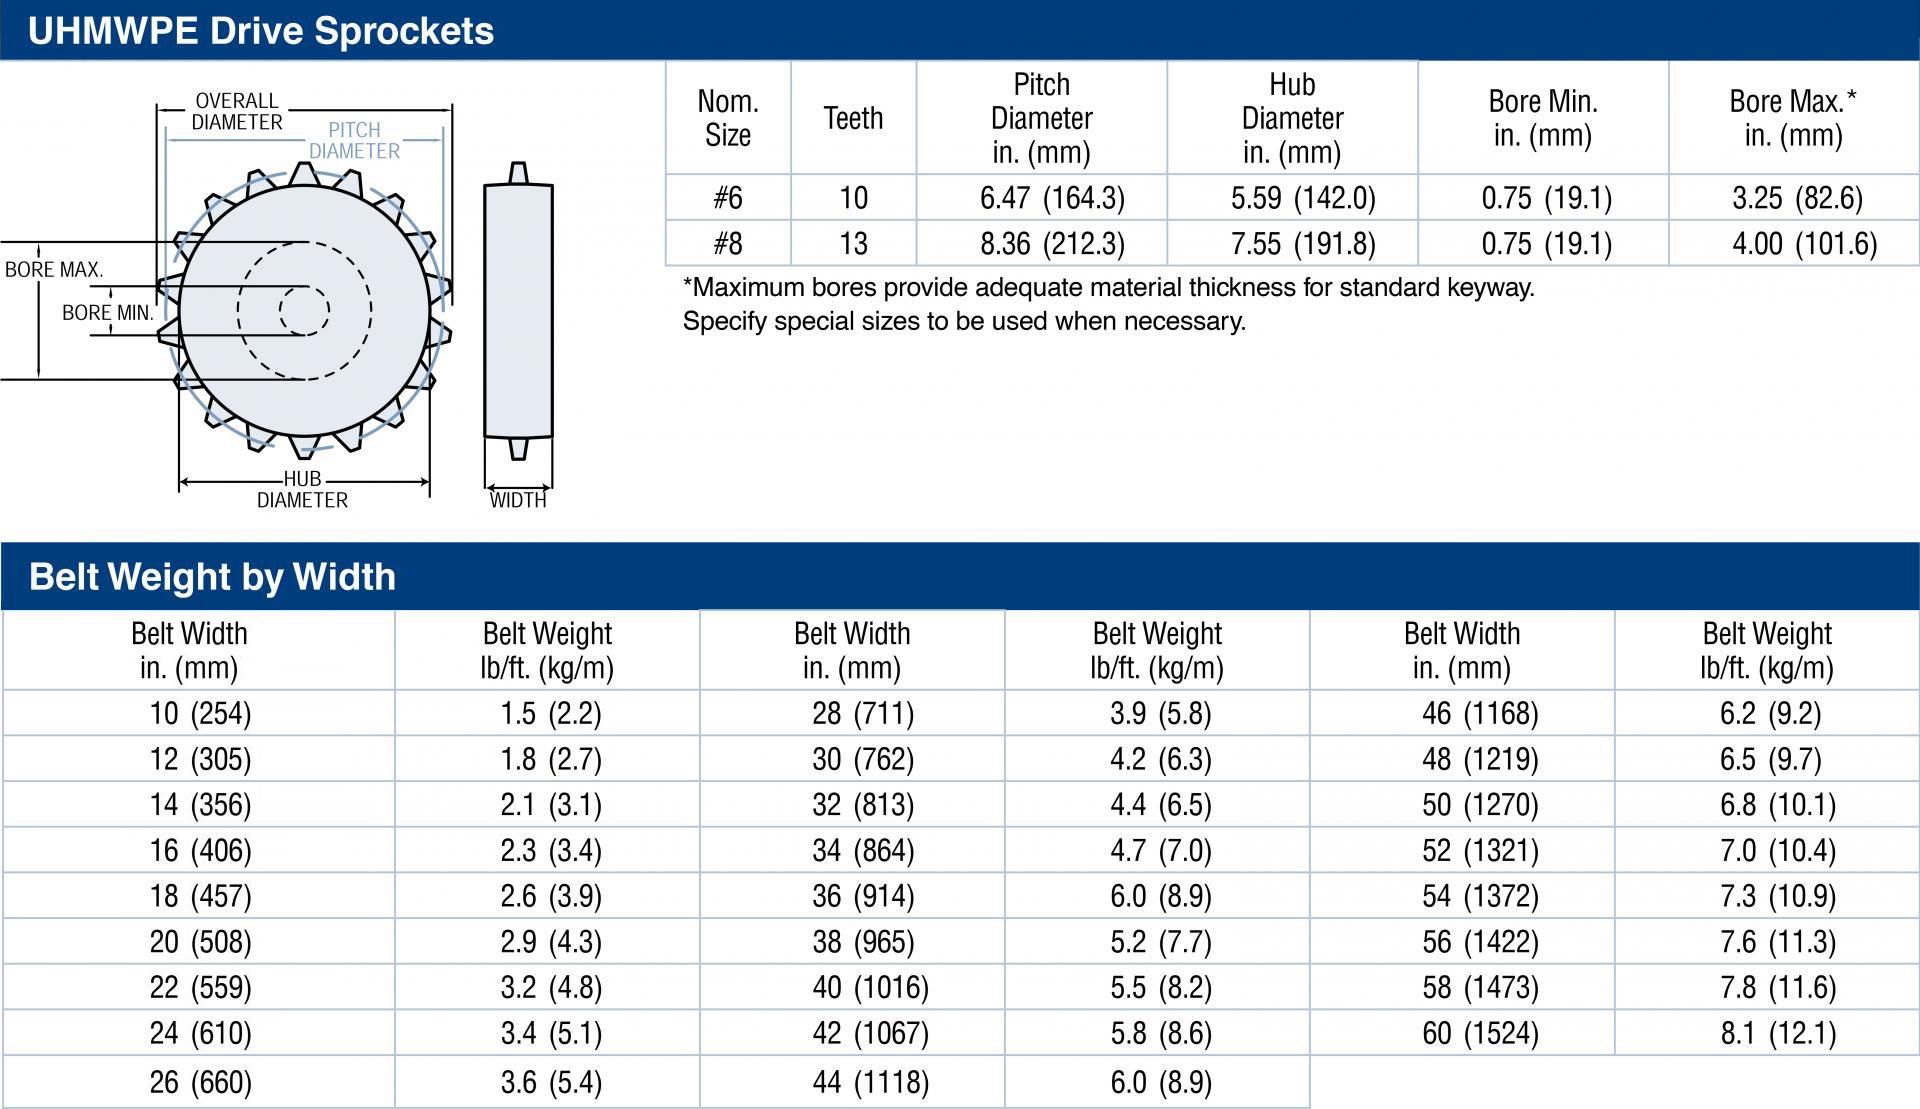
Task: Click the BORE MAX. diagram label
Action: tap(54, 270)
